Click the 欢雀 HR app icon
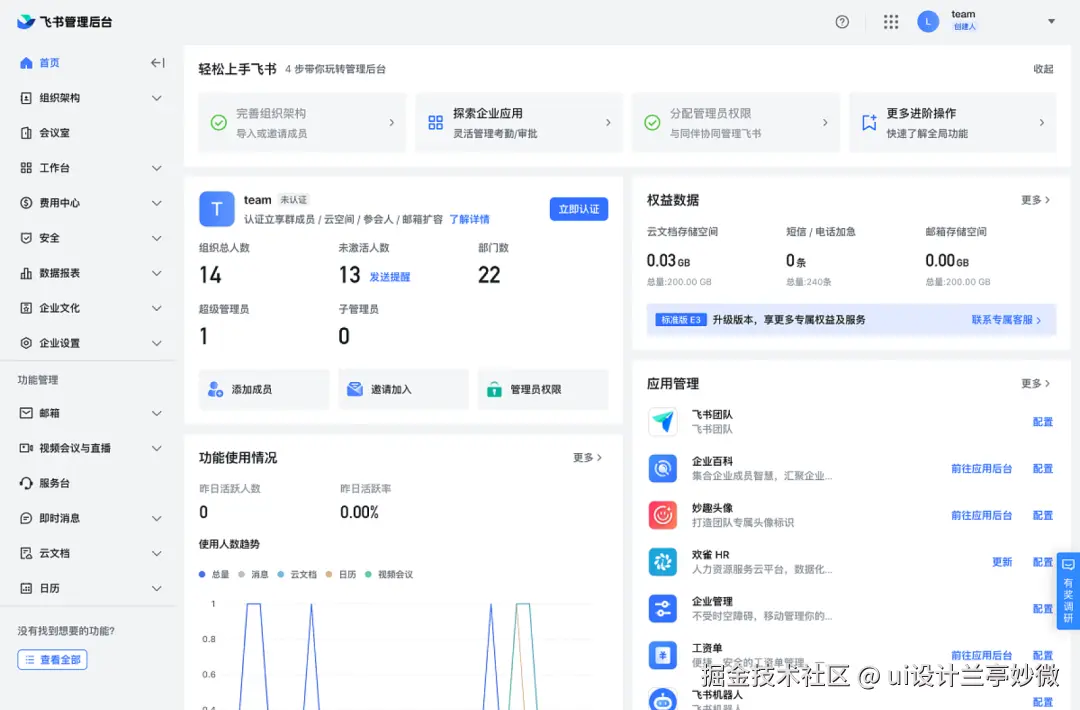This screenshot has height=710, width=1080. 663,562
